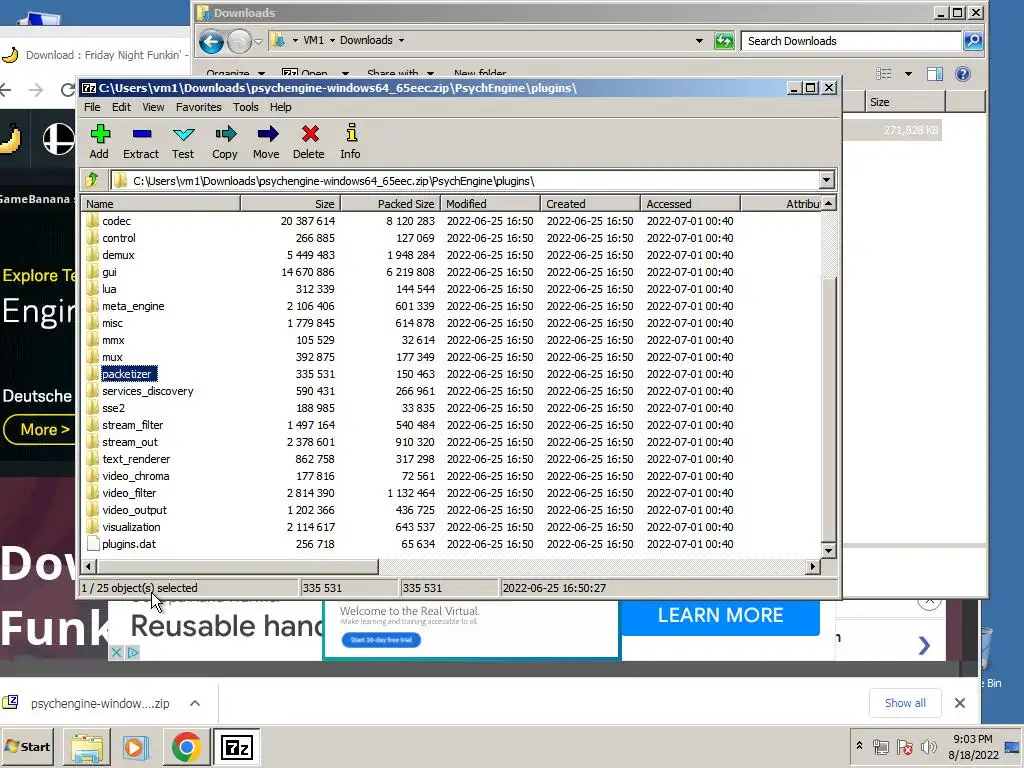Click the network icon in system tray
The width and height of the screenshot is (1024, 768).
pyautogui.click(x=881, y=746)
